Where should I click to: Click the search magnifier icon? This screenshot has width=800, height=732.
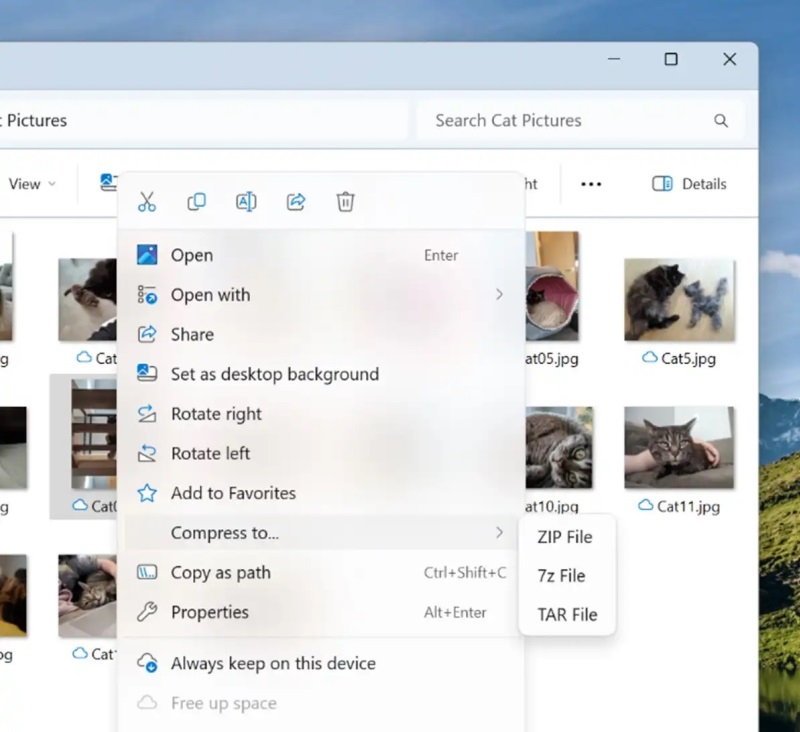pos(720,121)
